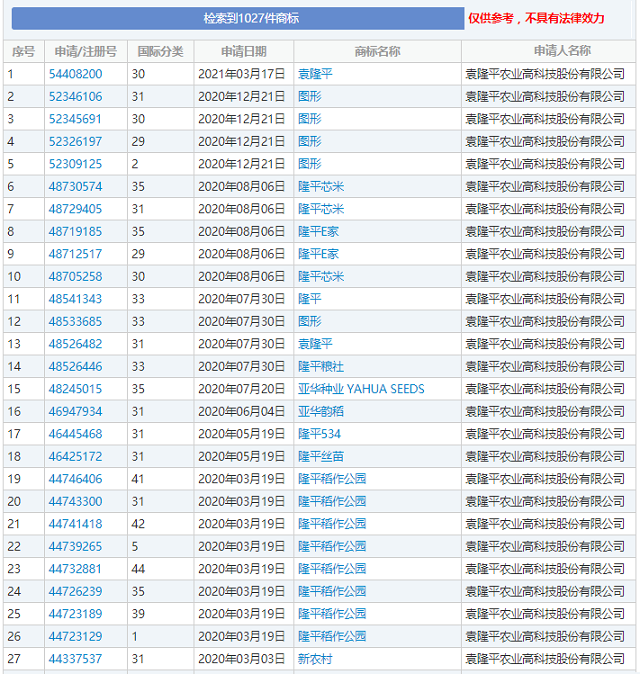Open registration number 46445468
The height and width of the screenshot is (674, 640).
[x=75, y=434]
